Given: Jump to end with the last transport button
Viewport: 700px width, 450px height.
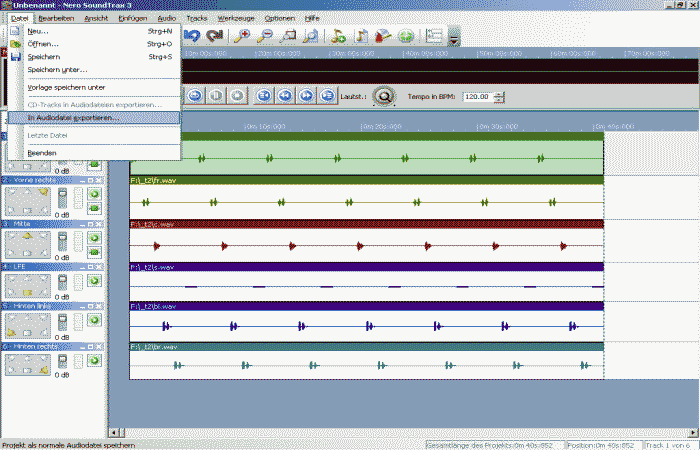Looking at the screenshot, I should pos(329,96).
